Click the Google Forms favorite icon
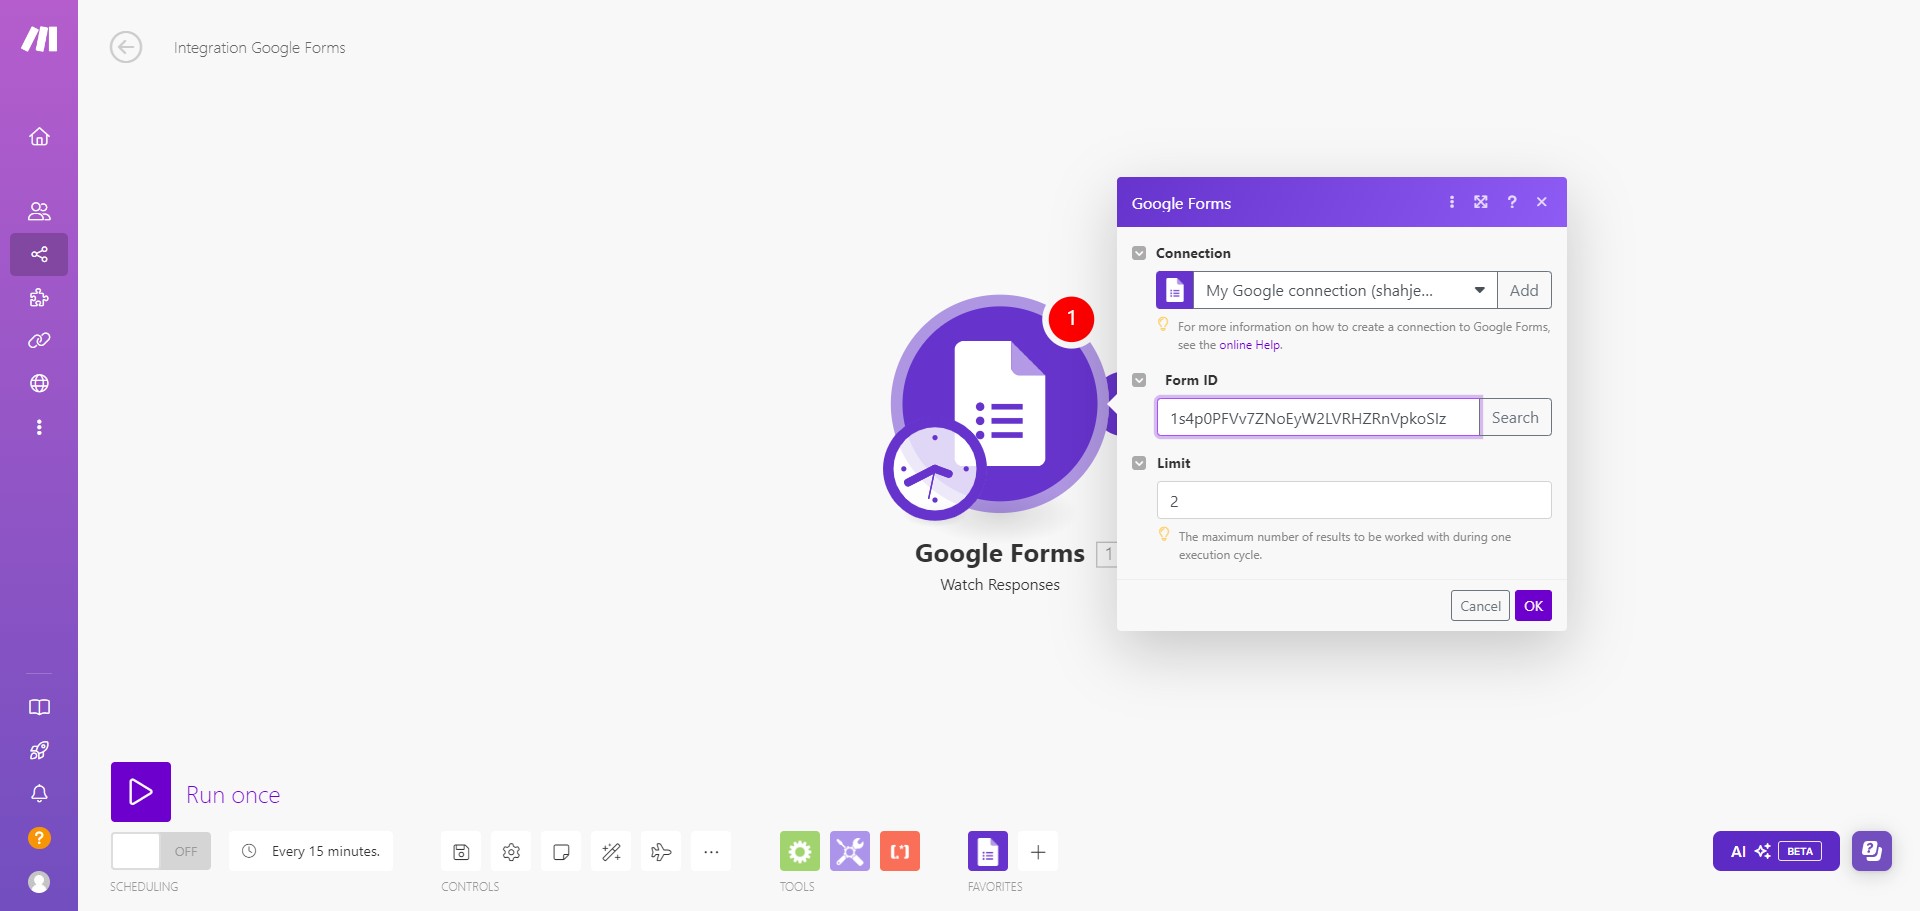 pos(988,851)
